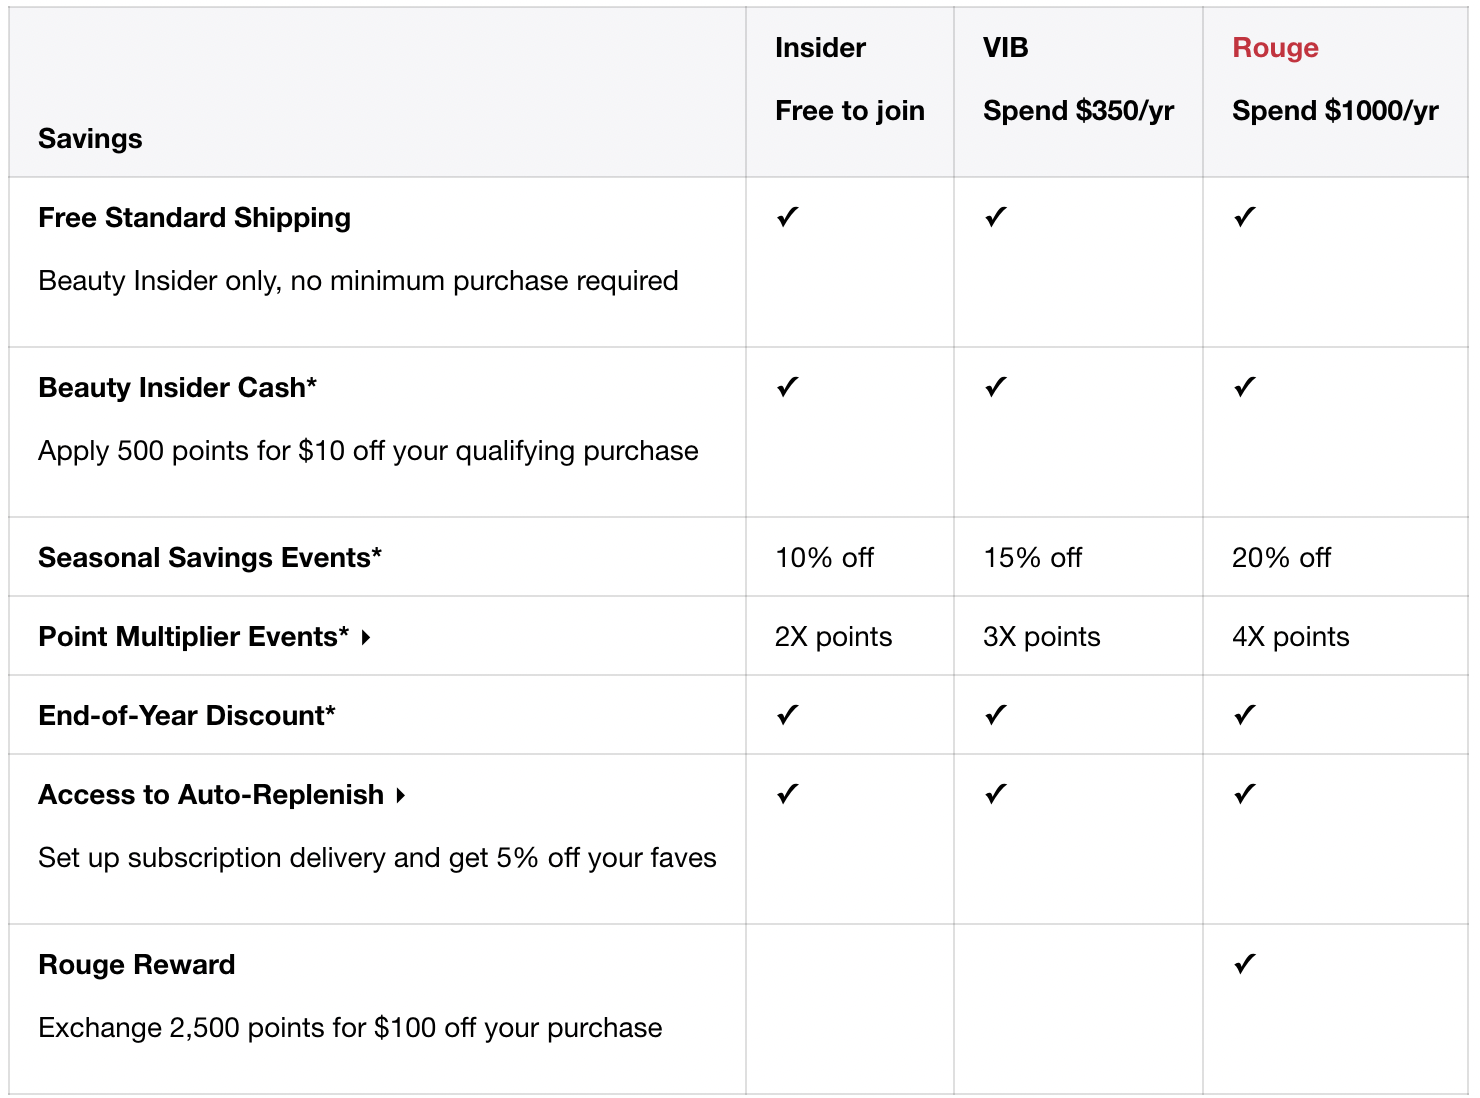Select the Rouge tier column header
Screen dimensions: 1480x1098
coord(1275,48)
